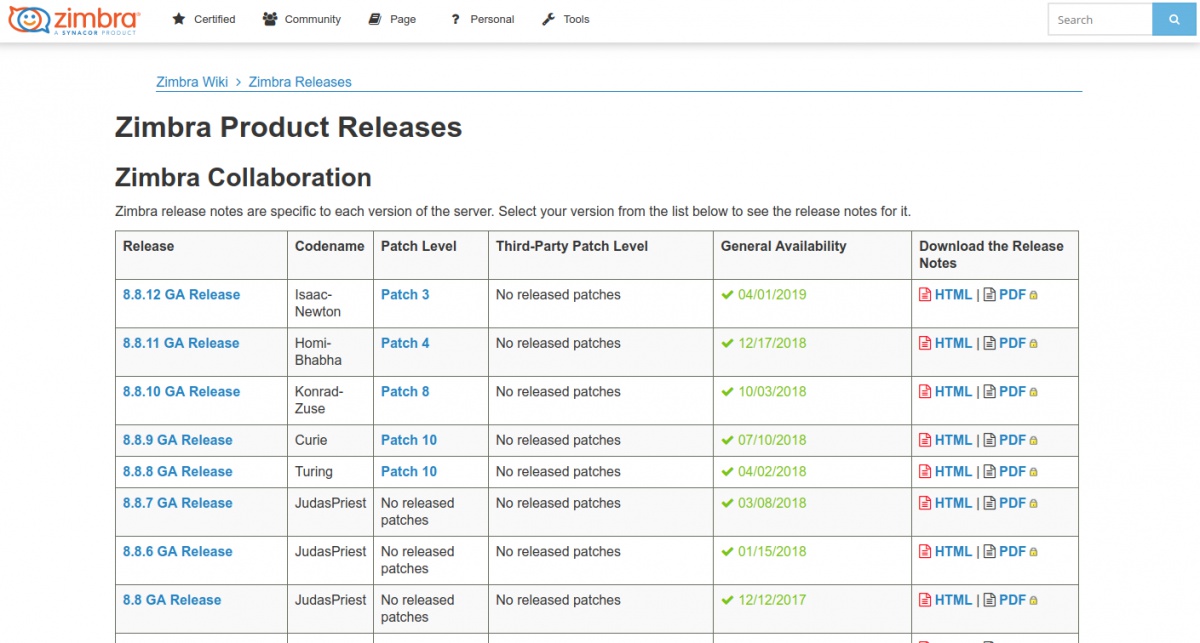
Task: Click the Zimbra logo
Action: [74, 20]
